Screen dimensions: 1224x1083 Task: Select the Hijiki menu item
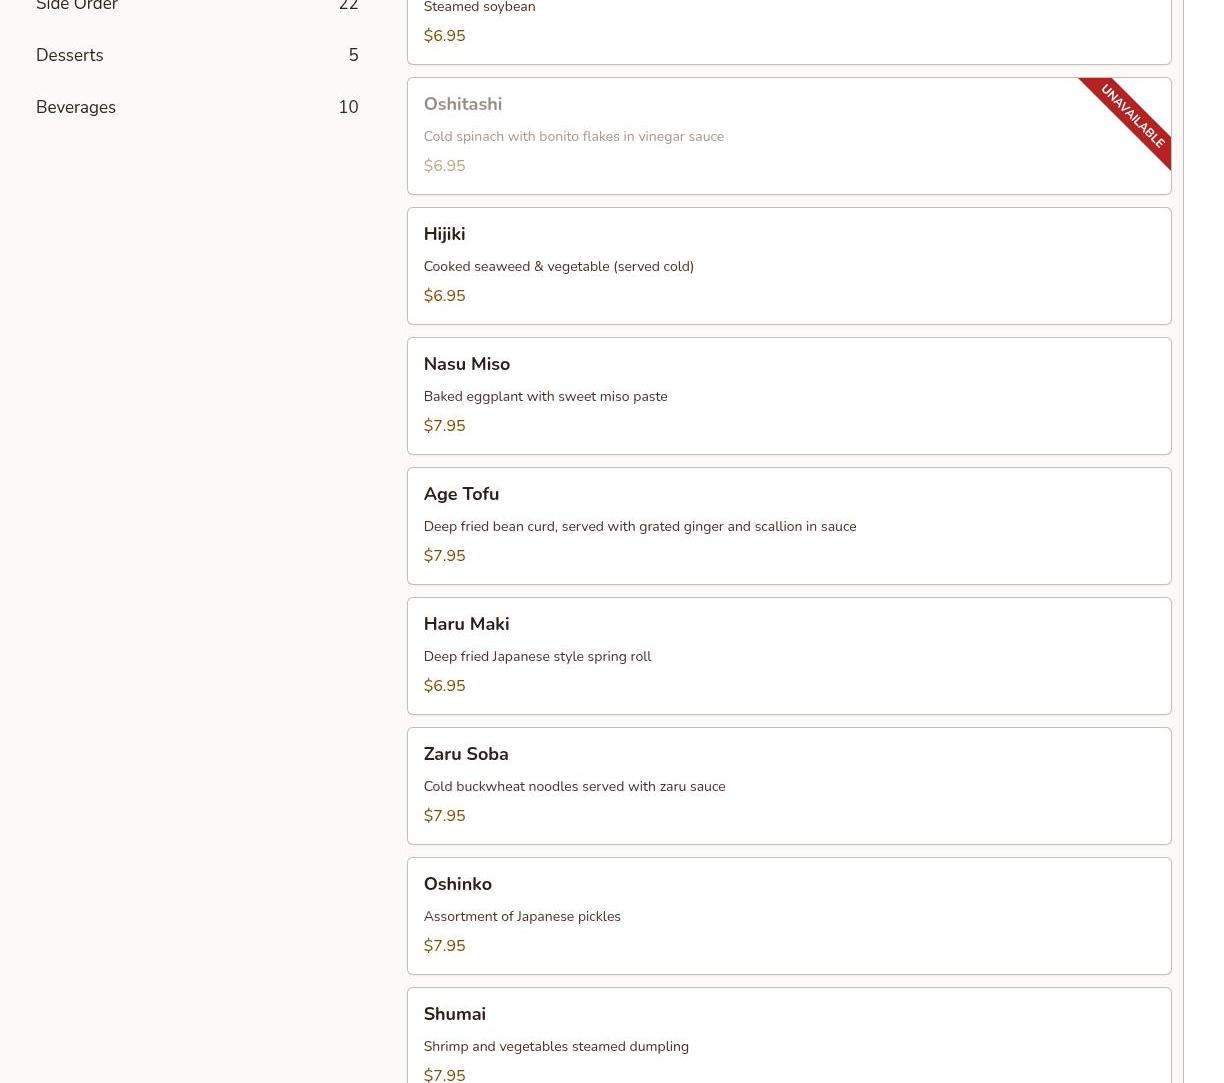[x=789, y=266]
